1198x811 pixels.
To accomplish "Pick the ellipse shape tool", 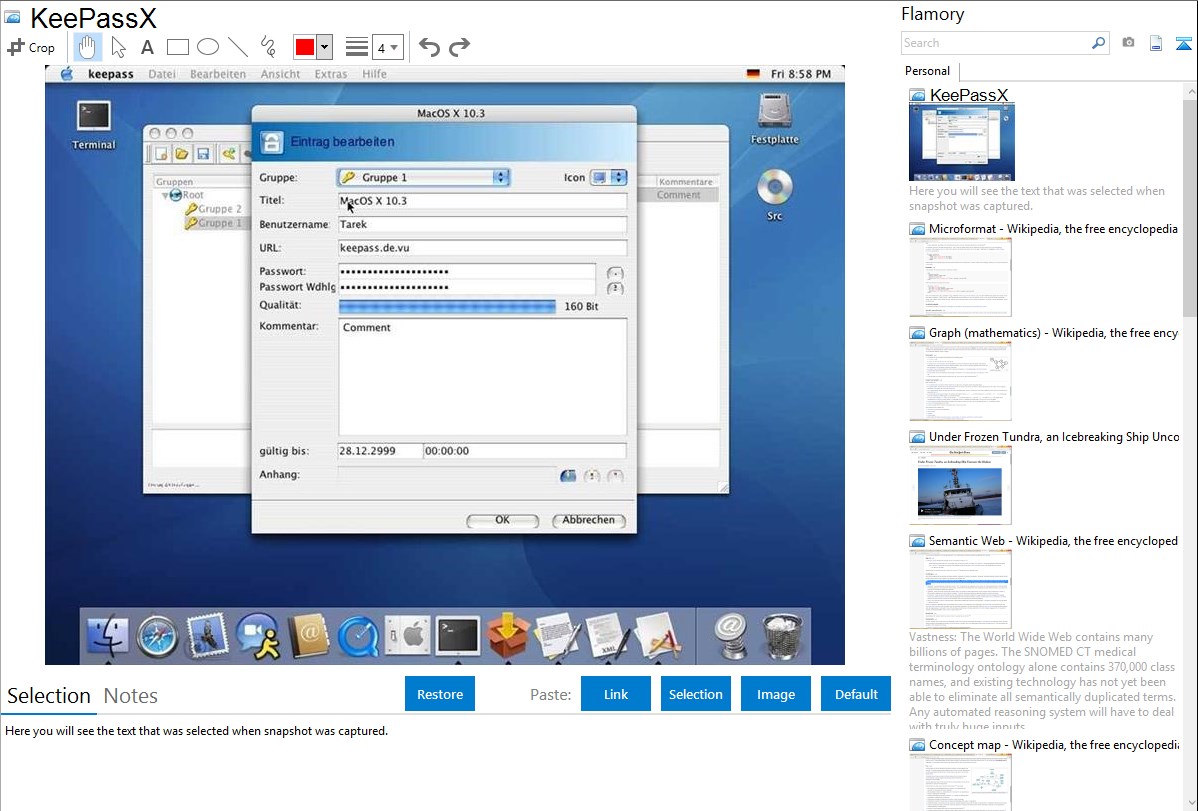I will tap(208, 47).
